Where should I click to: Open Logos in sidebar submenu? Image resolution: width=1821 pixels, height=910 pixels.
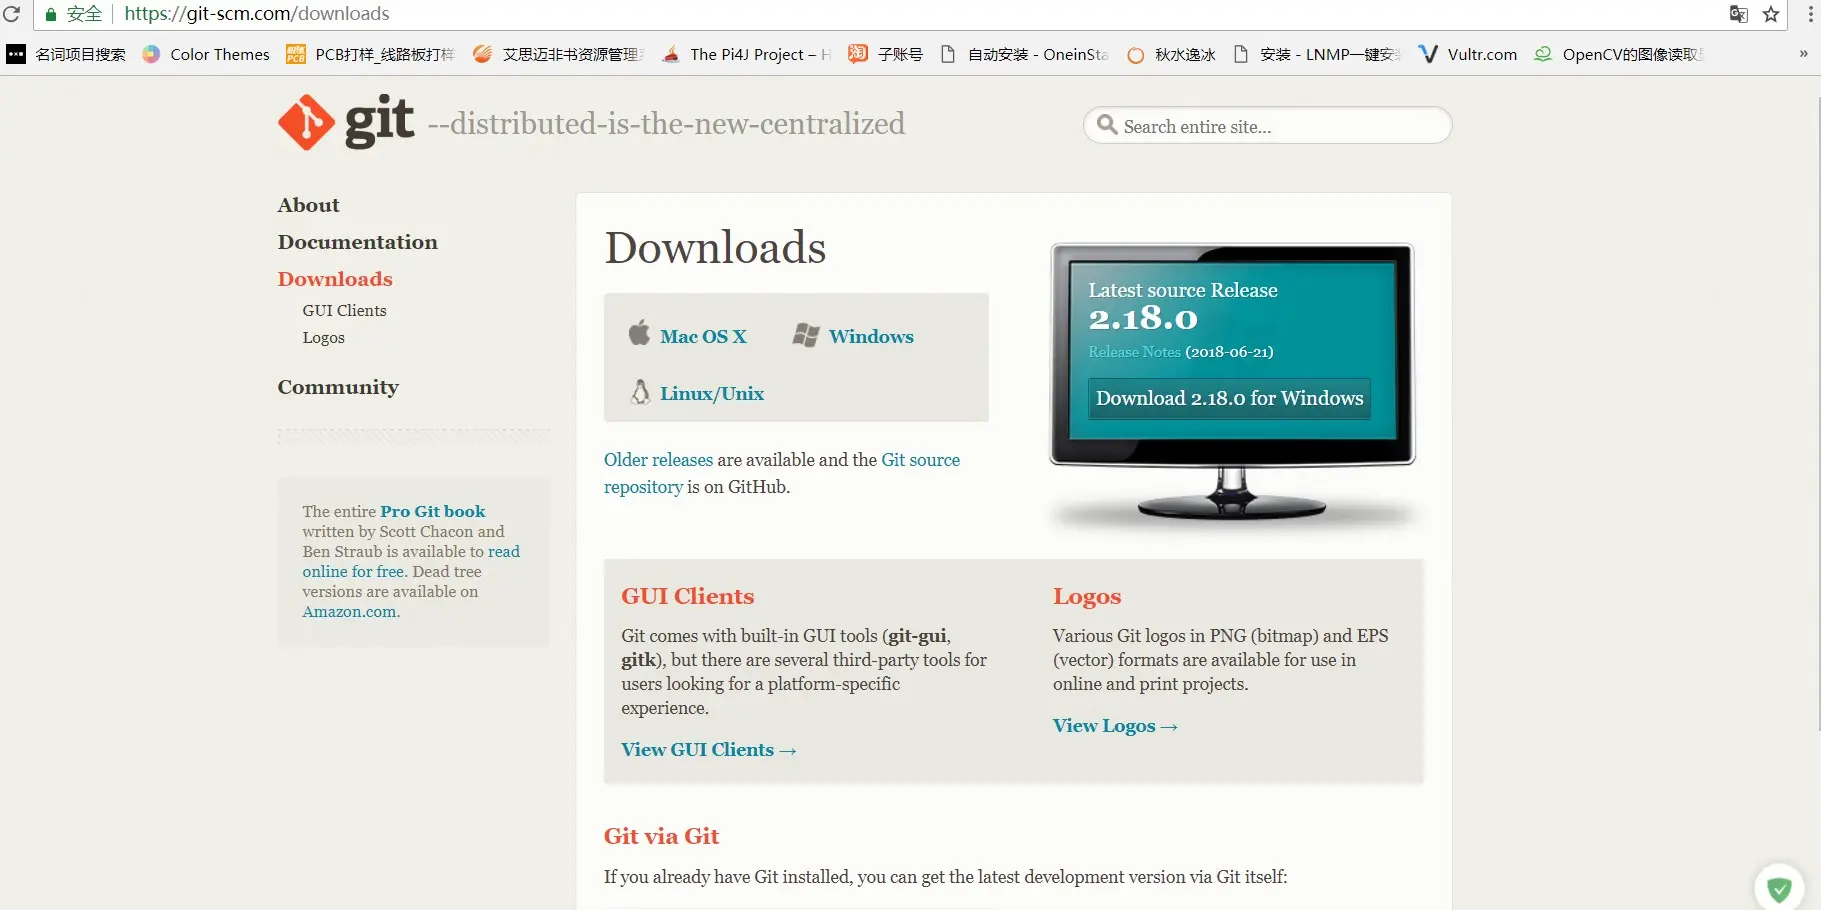(324, 338)
